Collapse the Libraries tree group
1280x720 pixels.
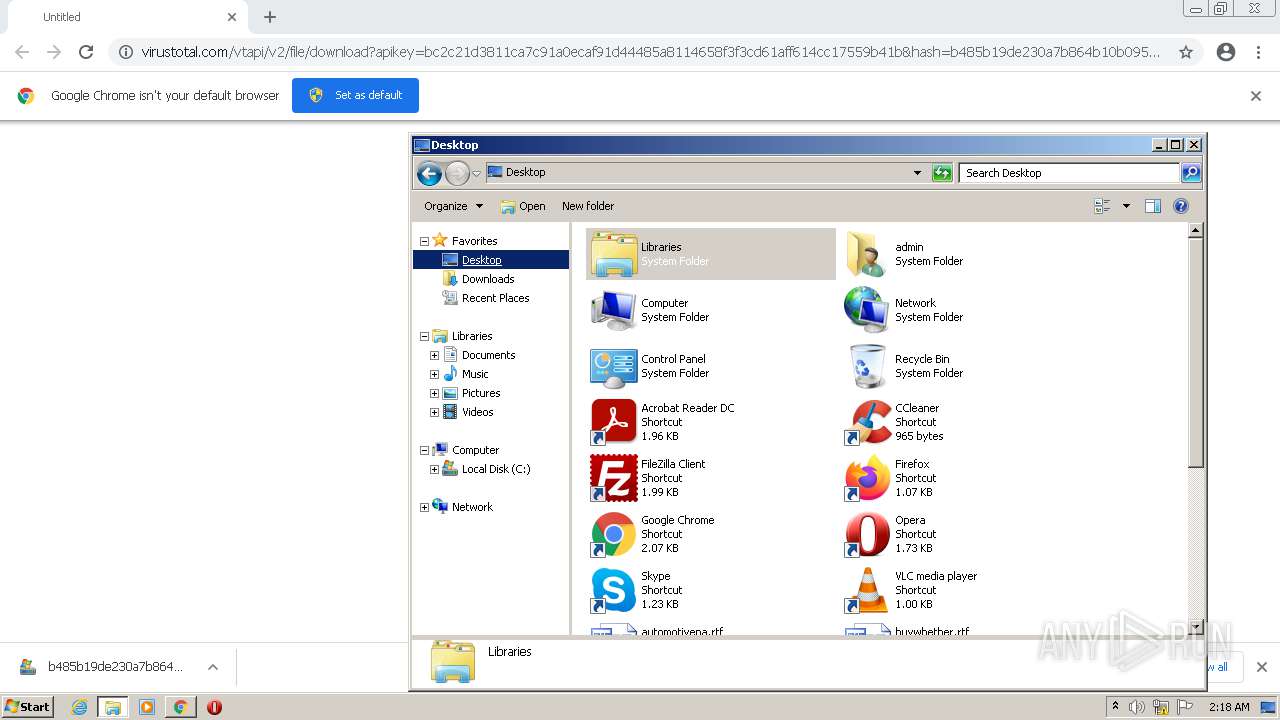pyautogui.click(x=424, y=336)
